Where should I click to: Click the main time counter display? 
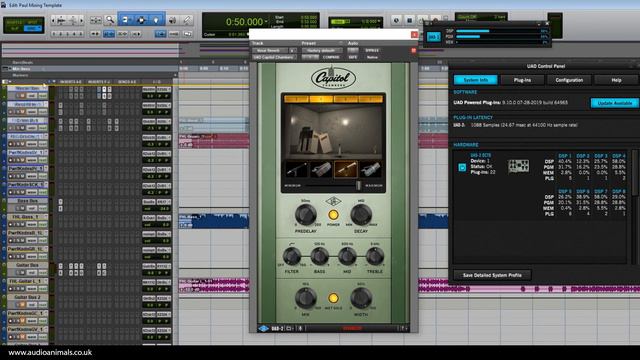click(x=244, y=22)
